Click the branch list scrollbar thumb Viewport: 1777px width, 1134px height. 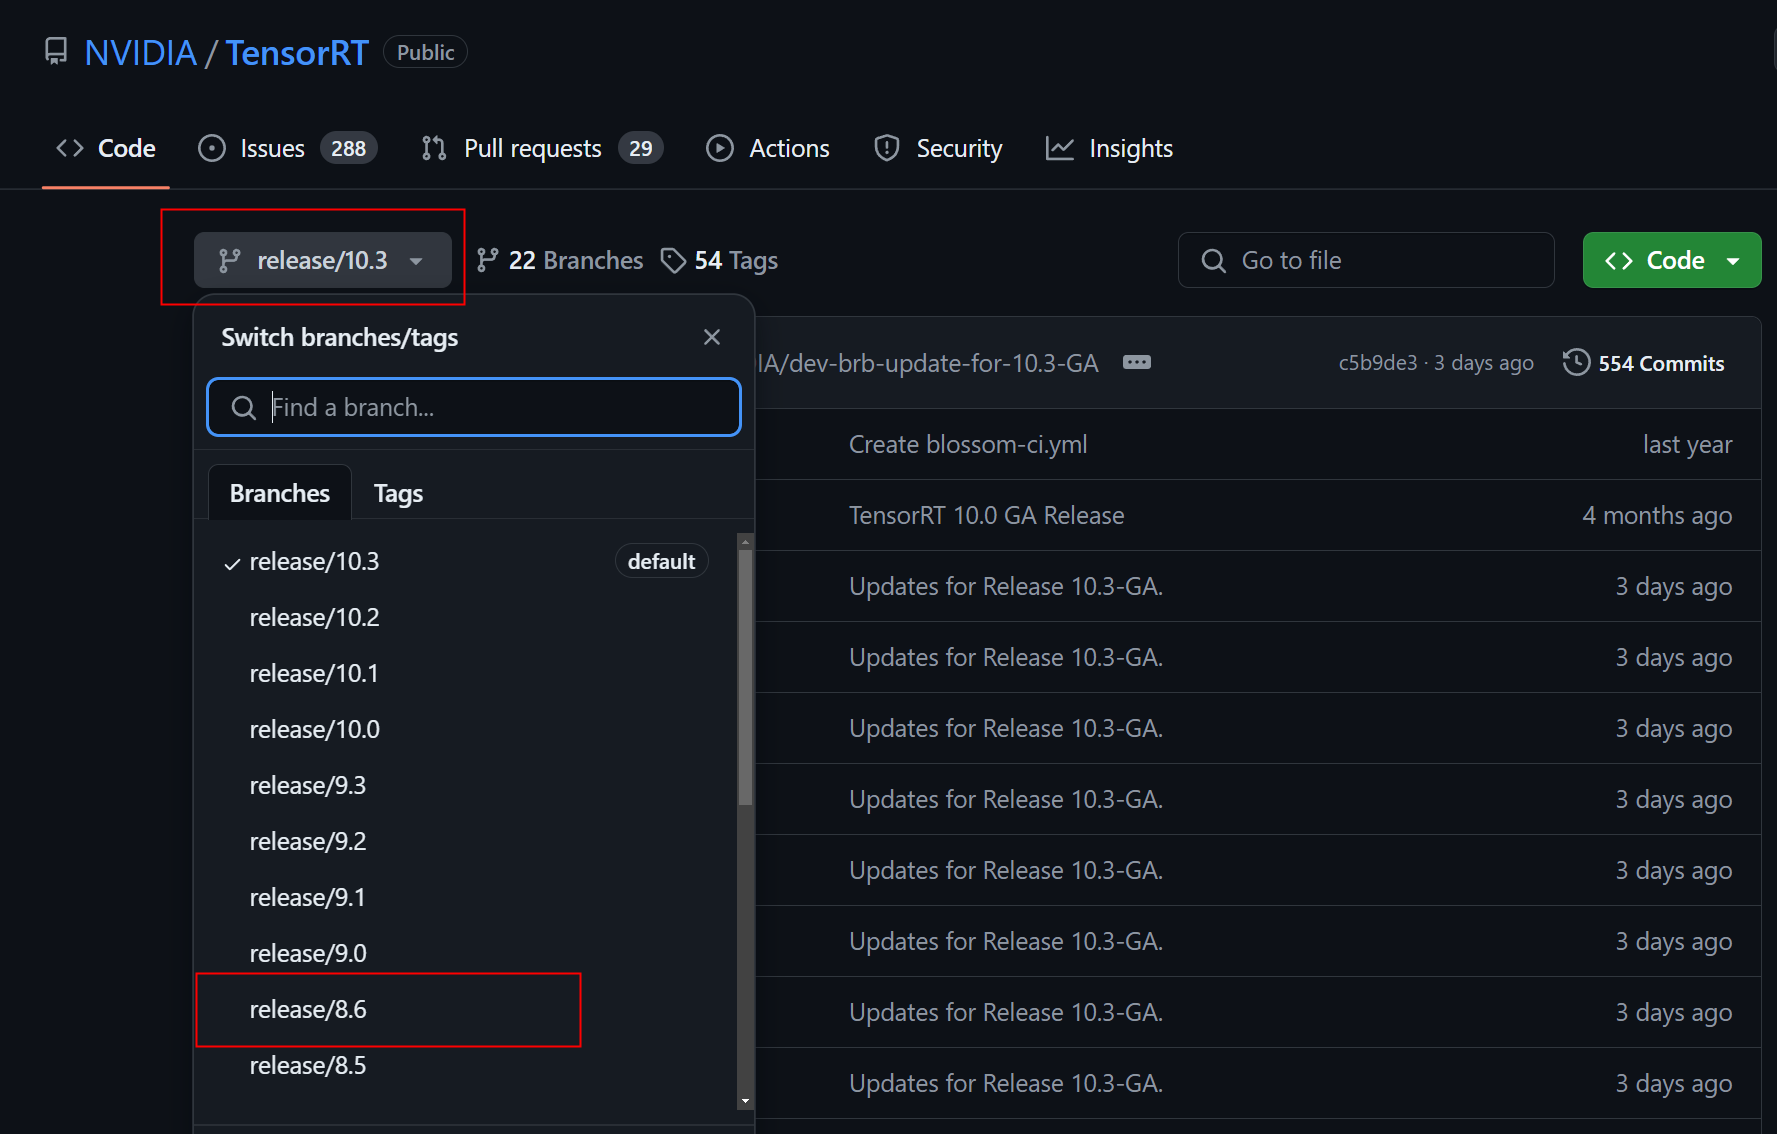click(745, 677)
